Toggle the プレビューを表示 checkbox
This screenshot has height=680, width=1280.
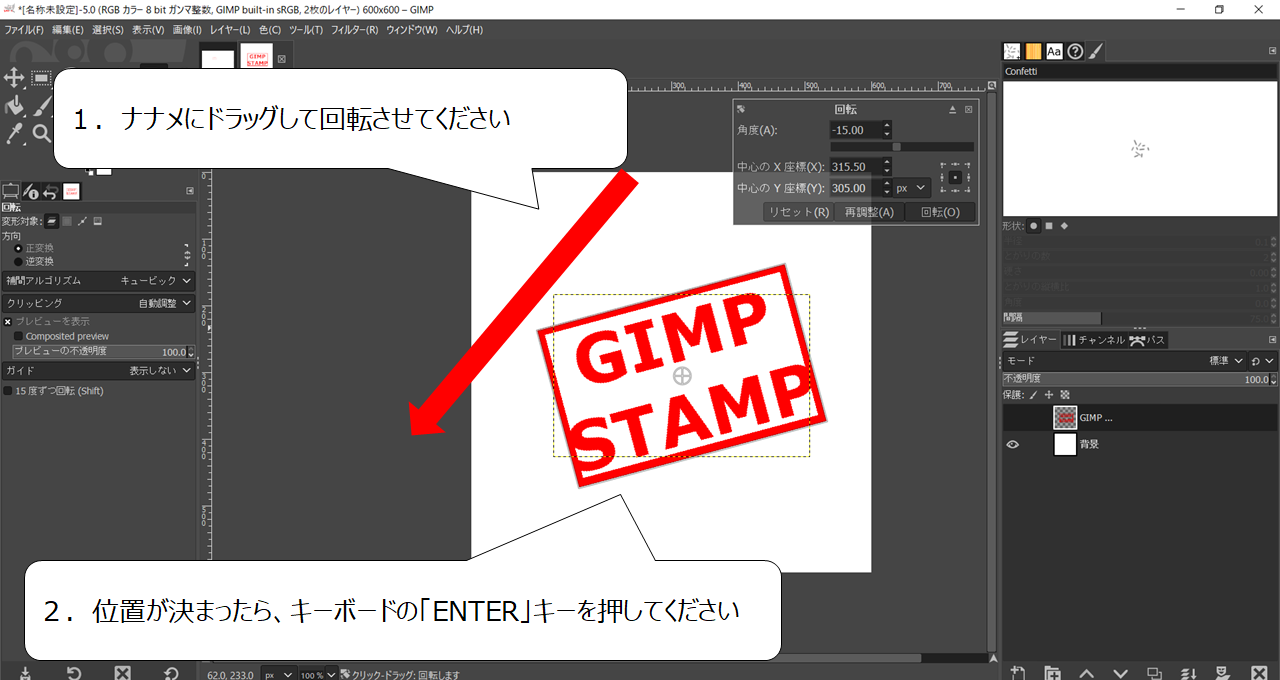tap(8, 322)
